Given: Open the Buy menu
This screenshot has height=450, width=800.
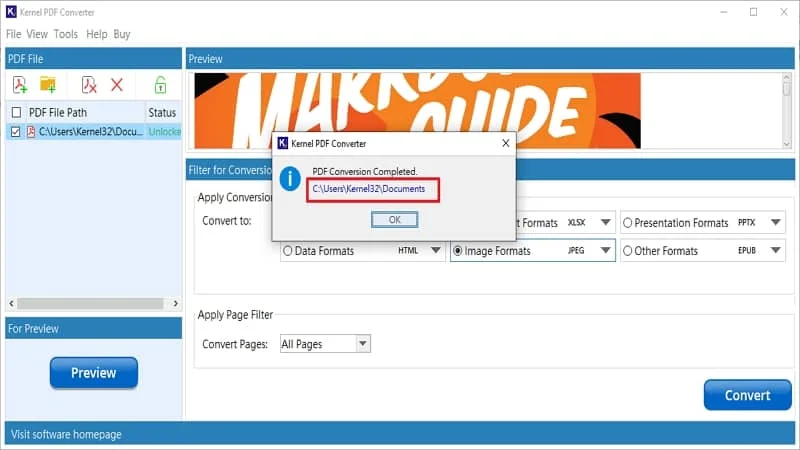Looking at the screenshot, I should coord(122,34).
